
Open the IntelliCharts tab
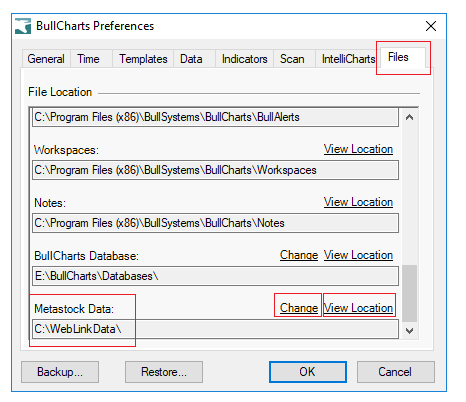(348, 59)
